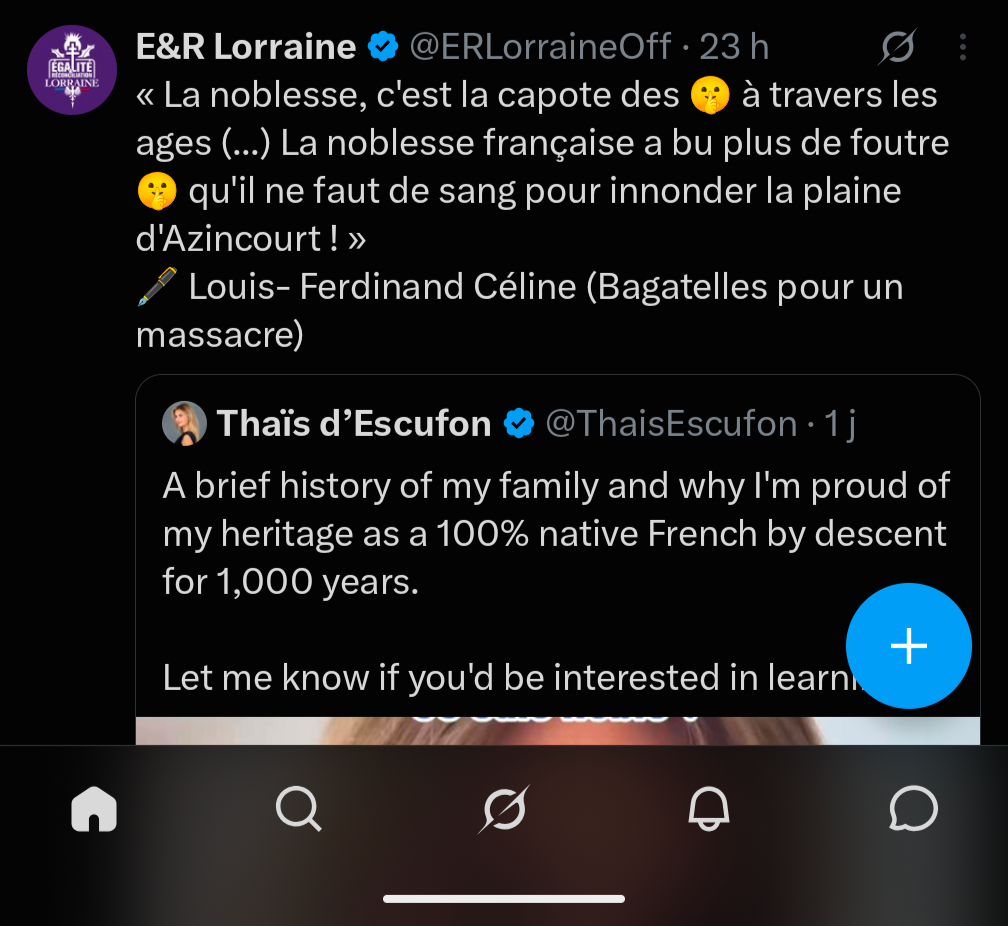1008x926 pixels.
Task: Tap the 23 h timestamp of the post
Action: coord(734,47)
